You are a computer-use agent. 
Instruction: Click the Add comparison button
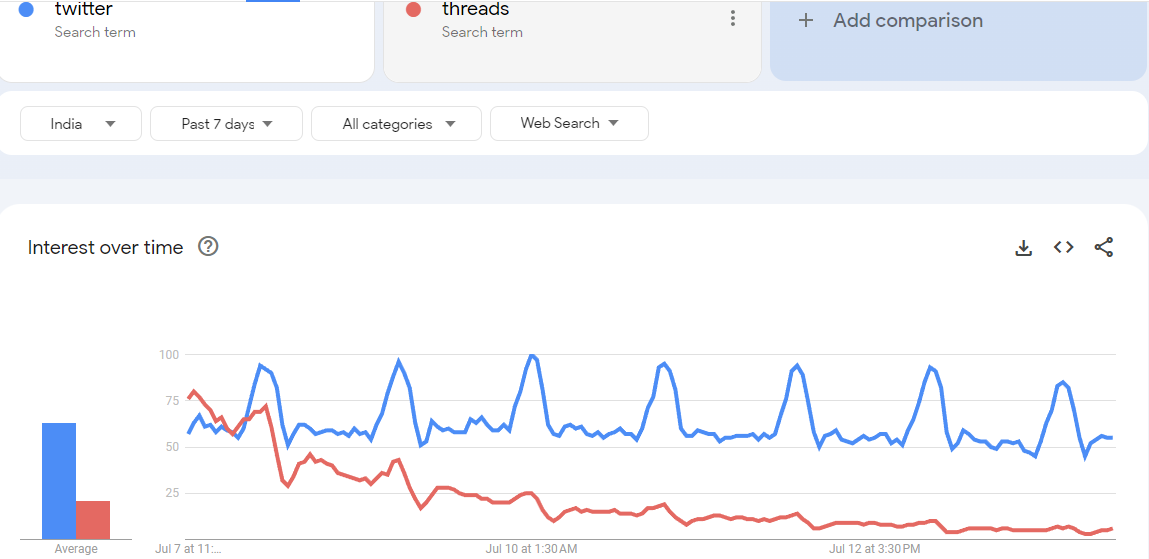[x=907, y=20]
